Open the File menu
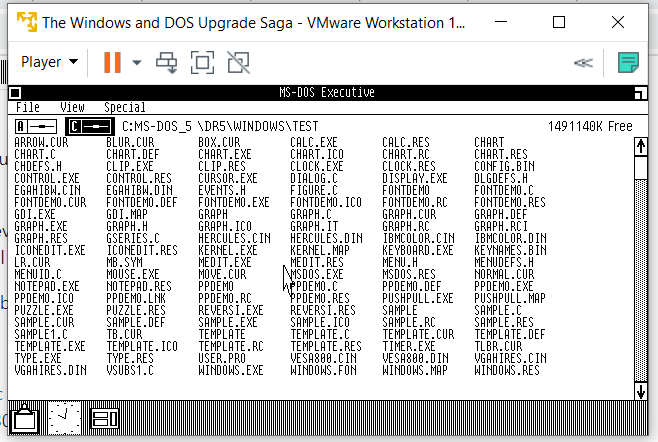Screen dimensions: 658x442 [x=28, y=107]
